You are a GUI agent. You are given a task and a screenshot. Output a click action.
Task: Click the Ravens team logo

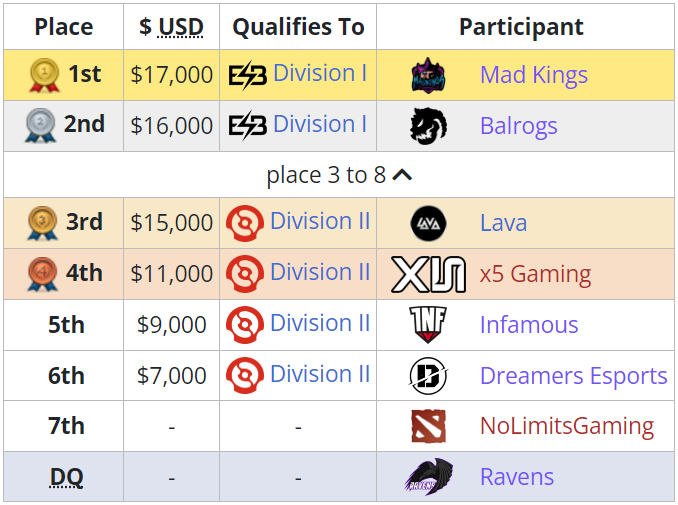pyautogui.click(x=428, y=477)
